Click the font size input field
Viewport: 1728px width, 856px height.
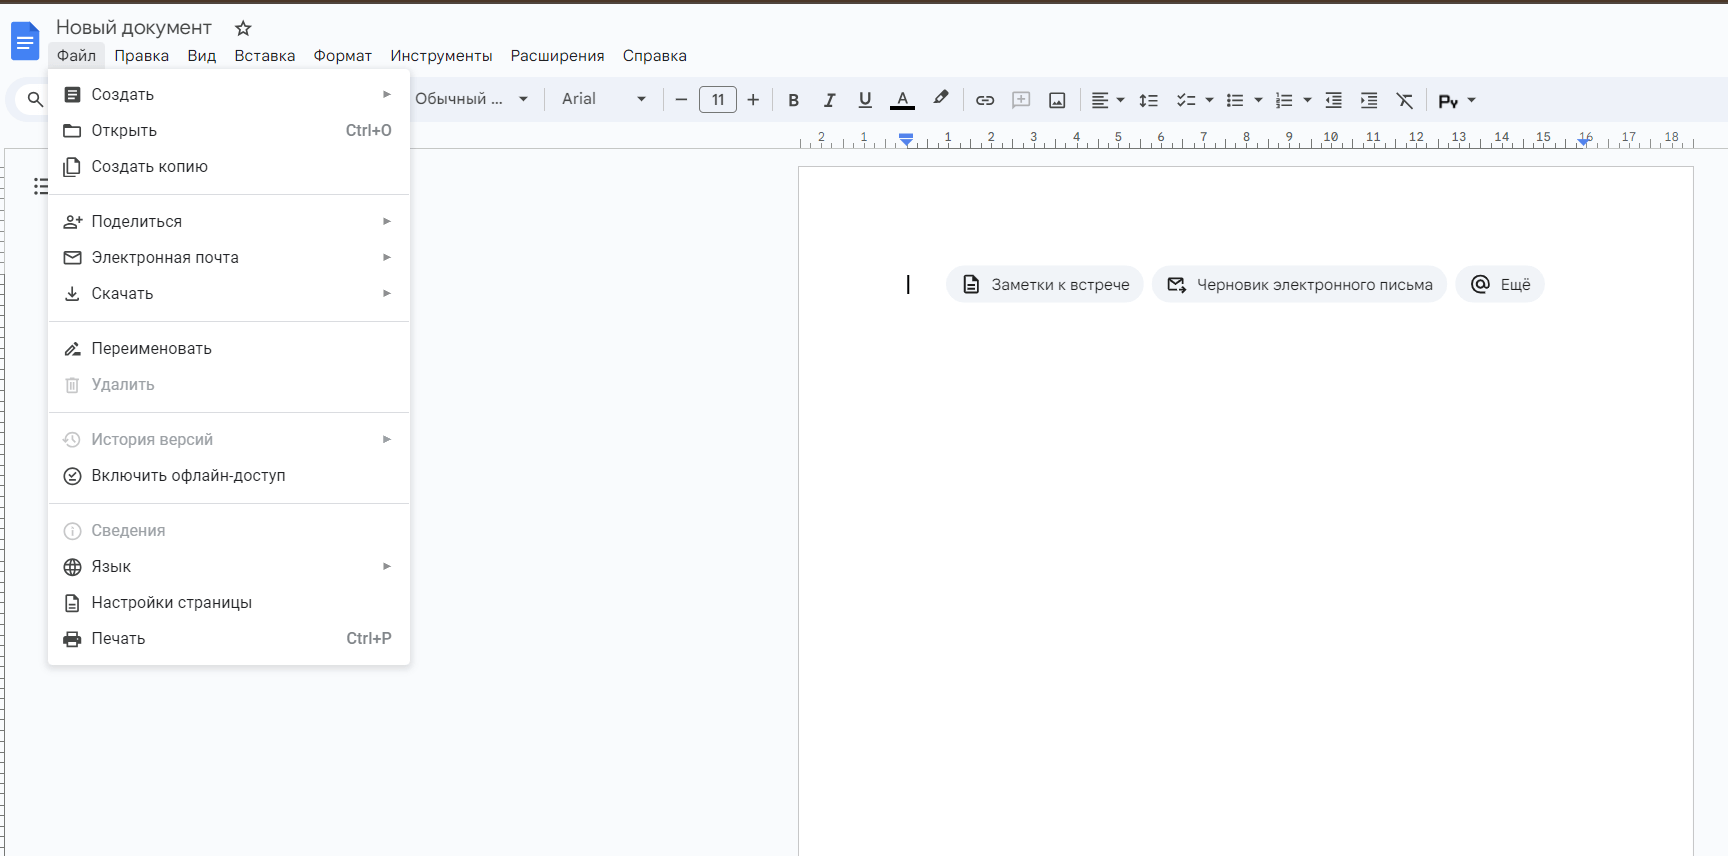(718, 100)
